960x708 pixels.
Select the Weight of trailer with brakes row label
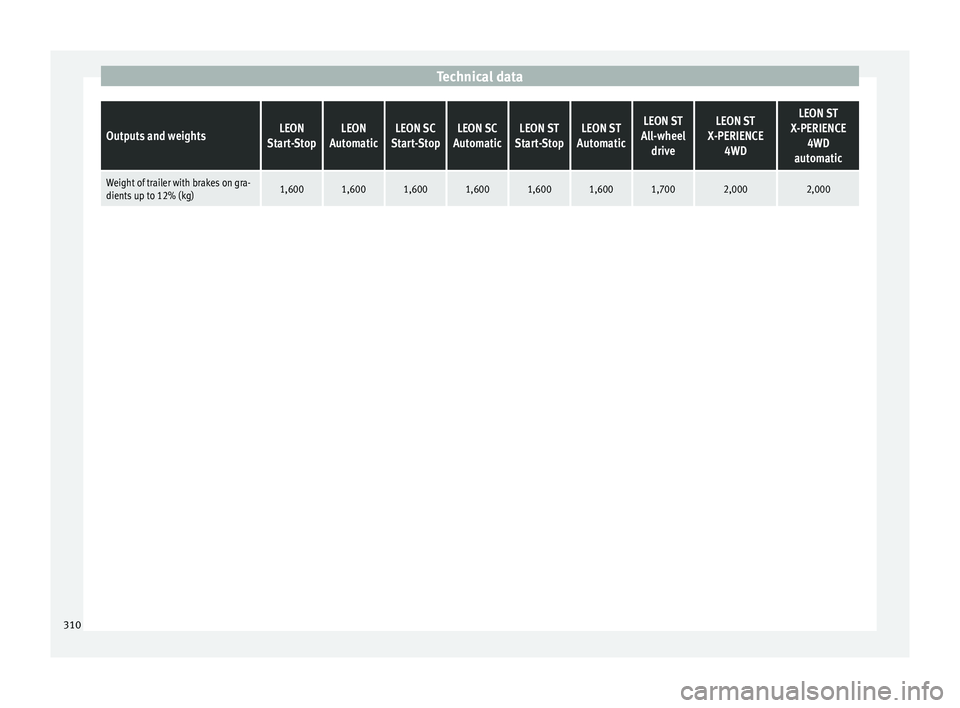pyautogui.click(x=178, y=189)
